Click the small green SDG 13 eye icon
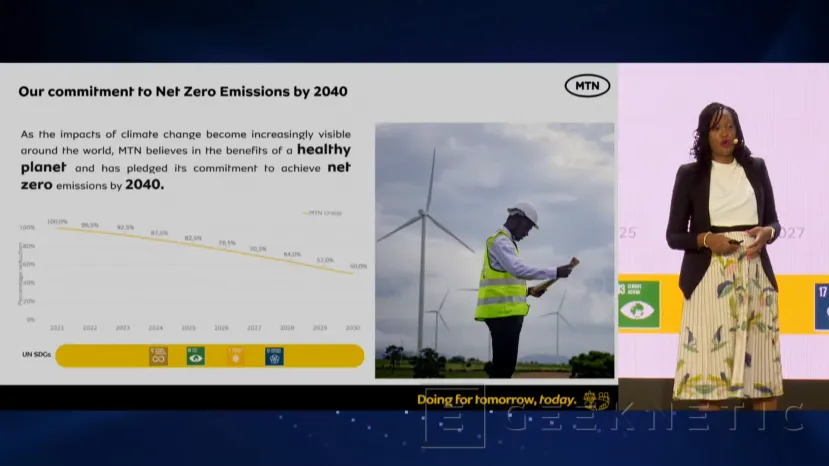Image resolution: width=829 pixels, height=466 pixels. [196, 356]
